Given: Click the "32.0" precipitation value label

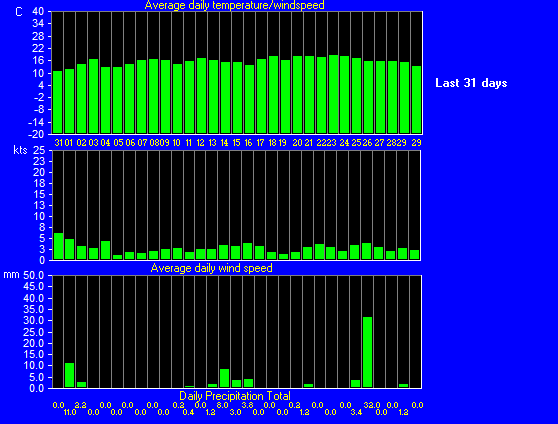Looking at the screenshot, I should tap(372, 405).
